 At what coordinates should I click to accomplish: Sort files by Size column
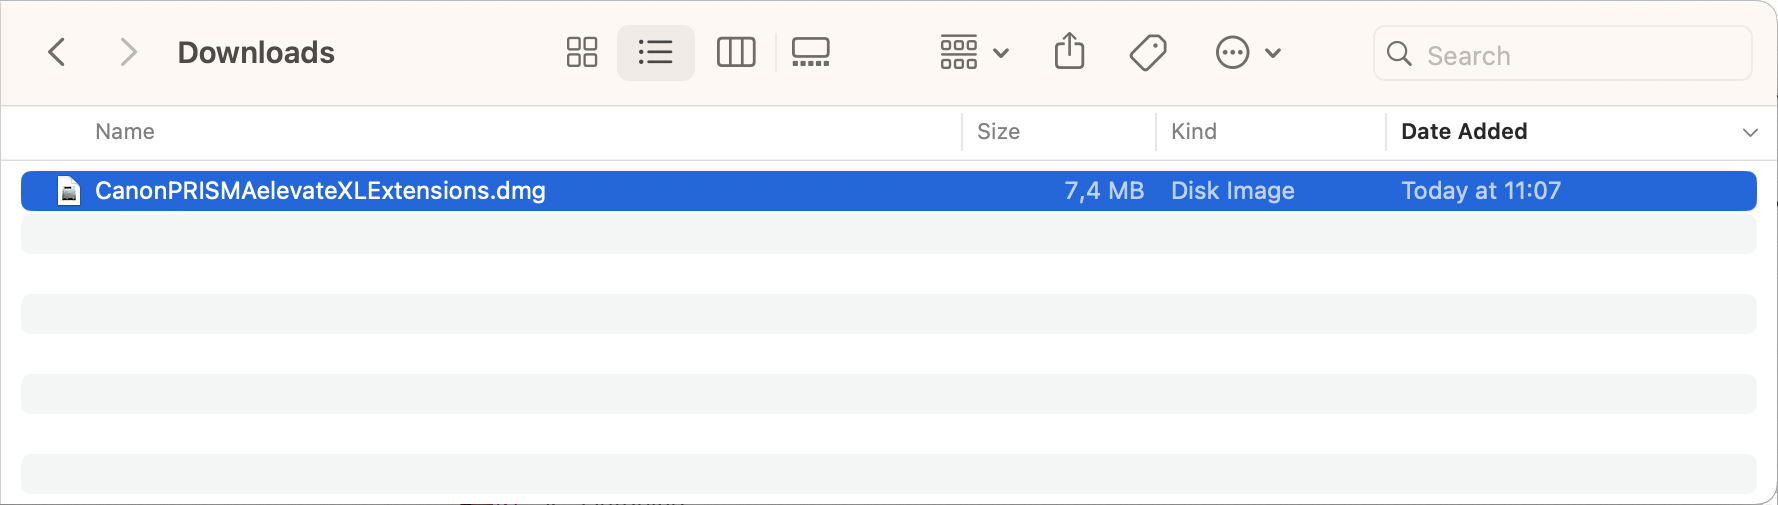click(x=998, y=132)
